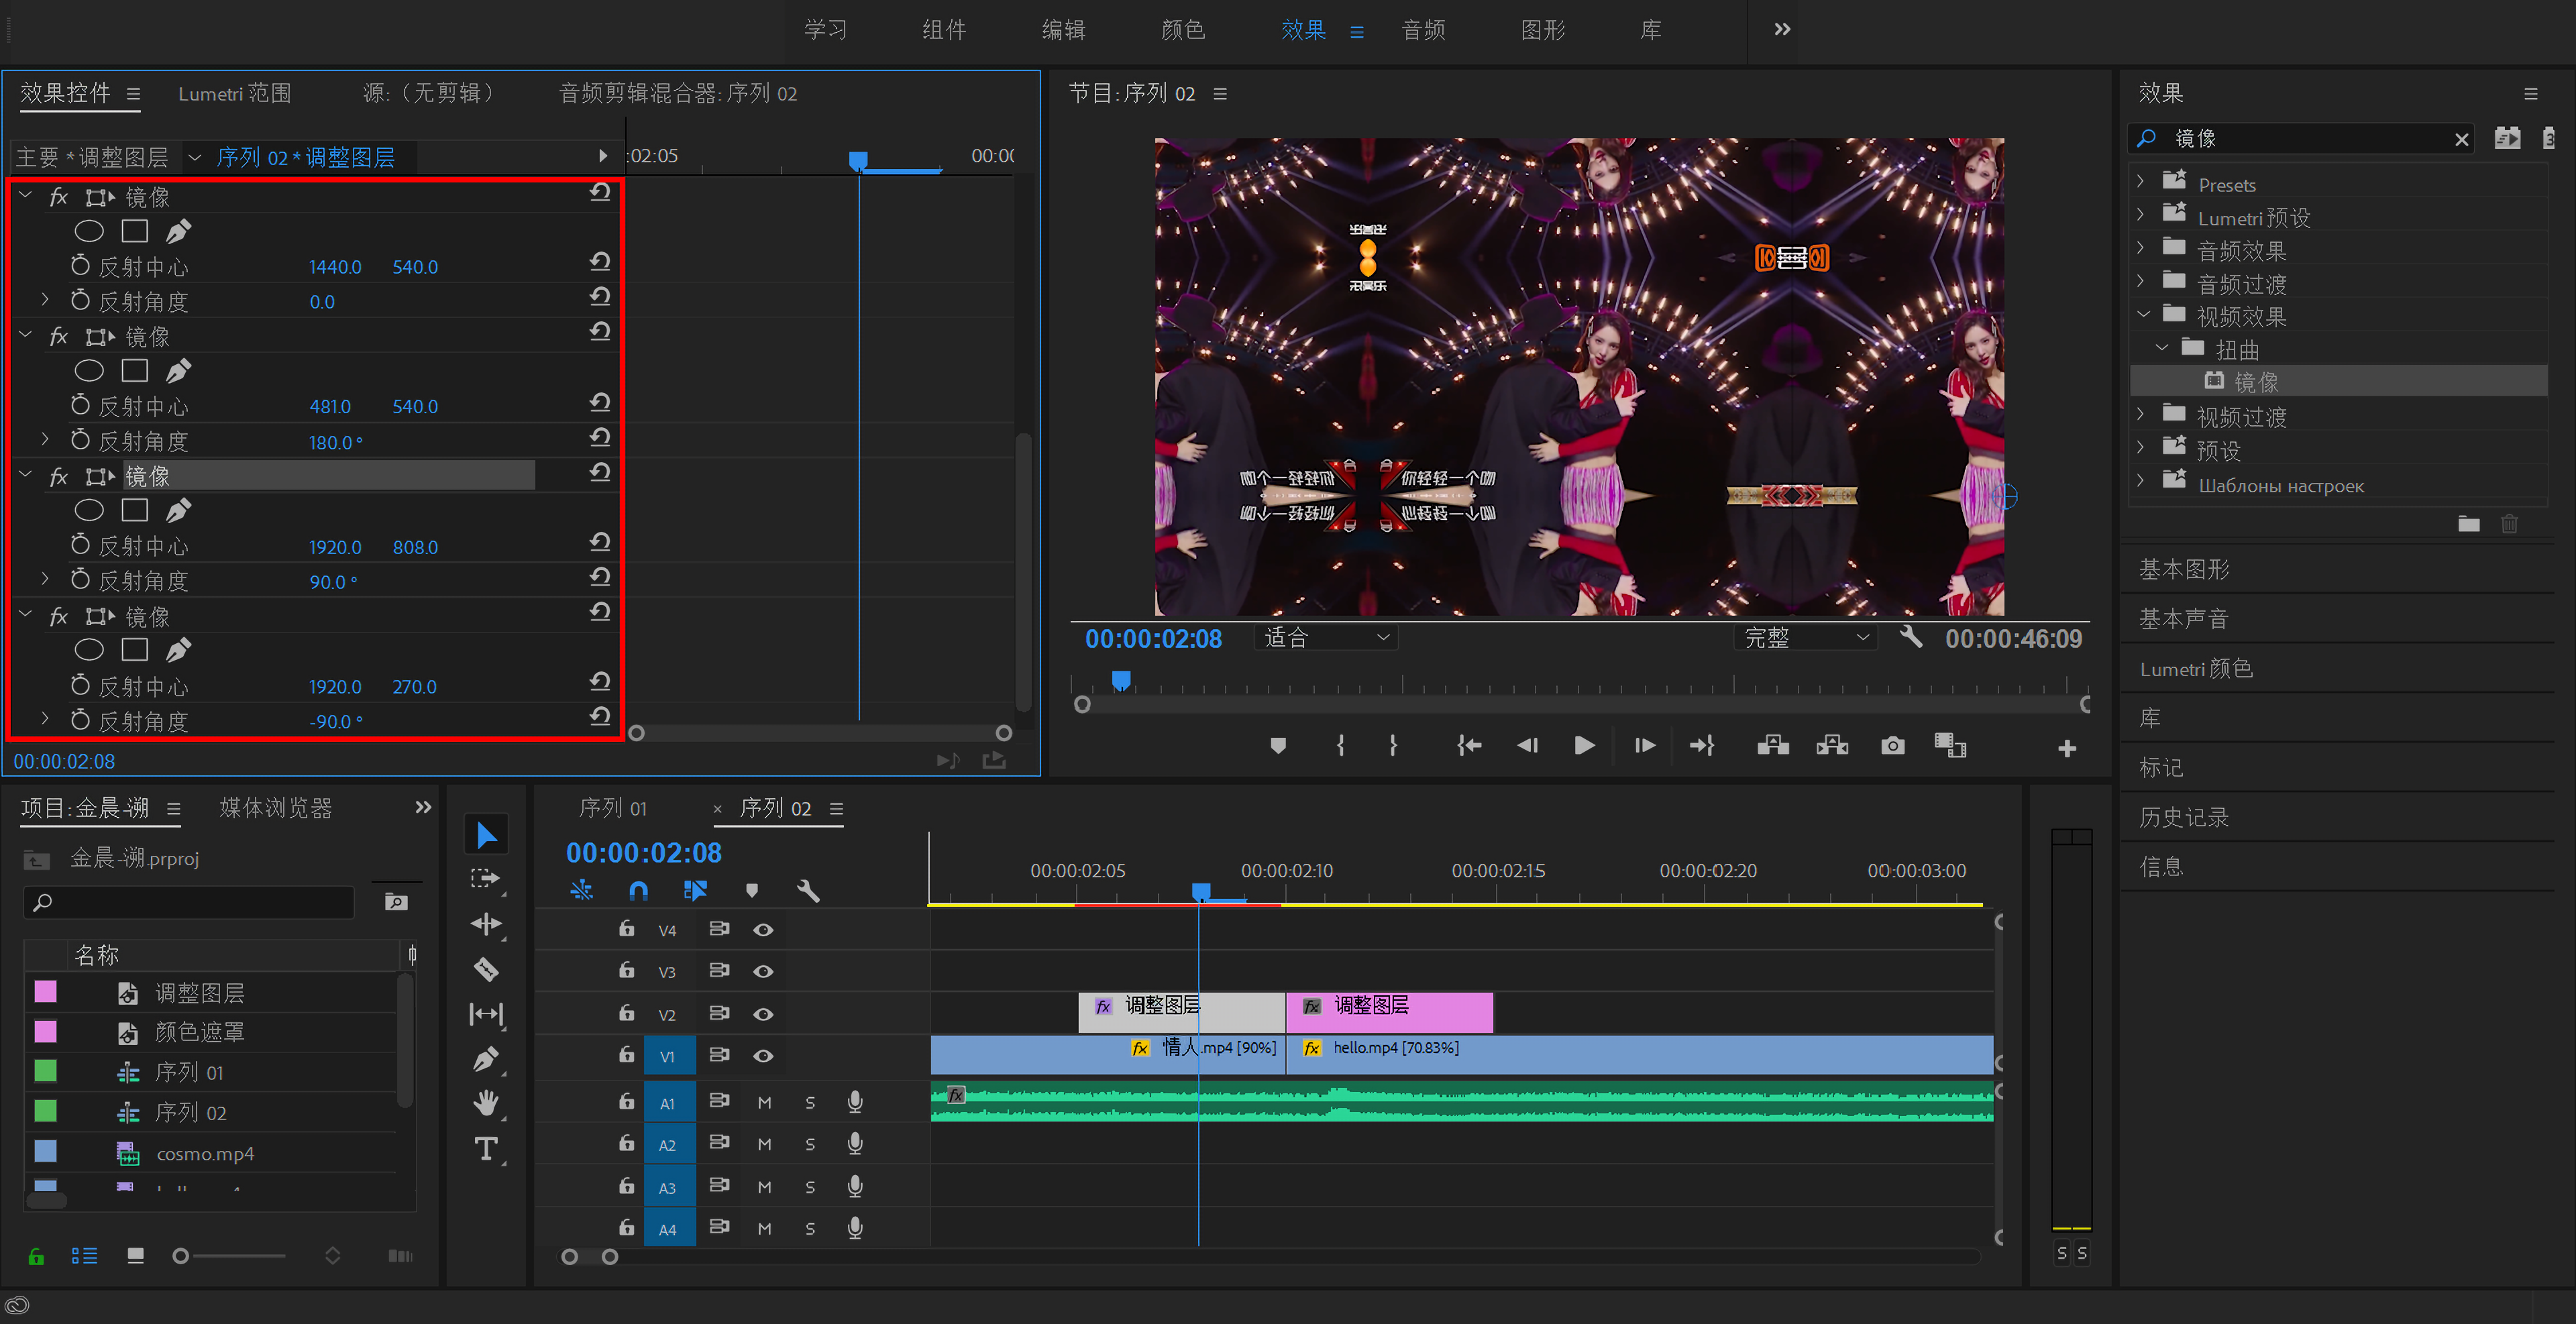Screen dimensions: 2576x1324
Task: Select the Type tool
Action: (486, 1148)
